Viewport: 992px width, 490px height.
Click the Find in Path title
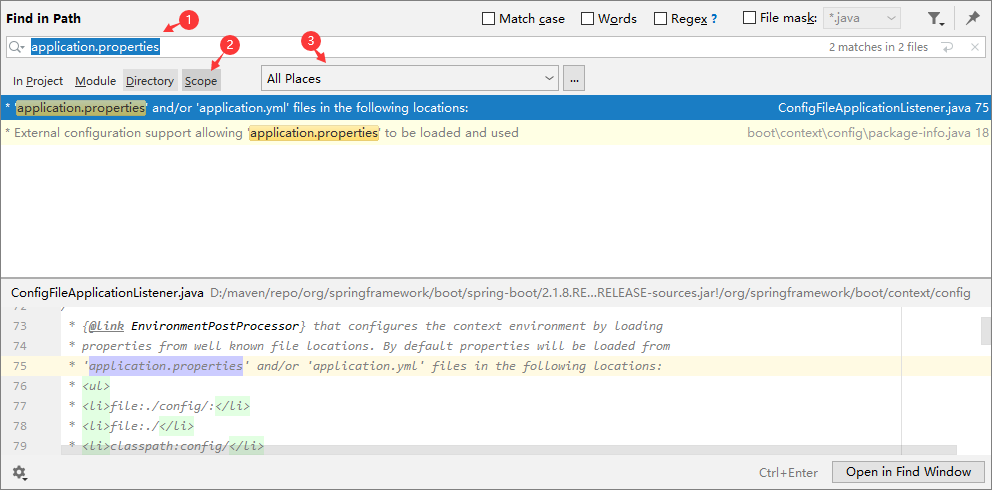point(44,19)
